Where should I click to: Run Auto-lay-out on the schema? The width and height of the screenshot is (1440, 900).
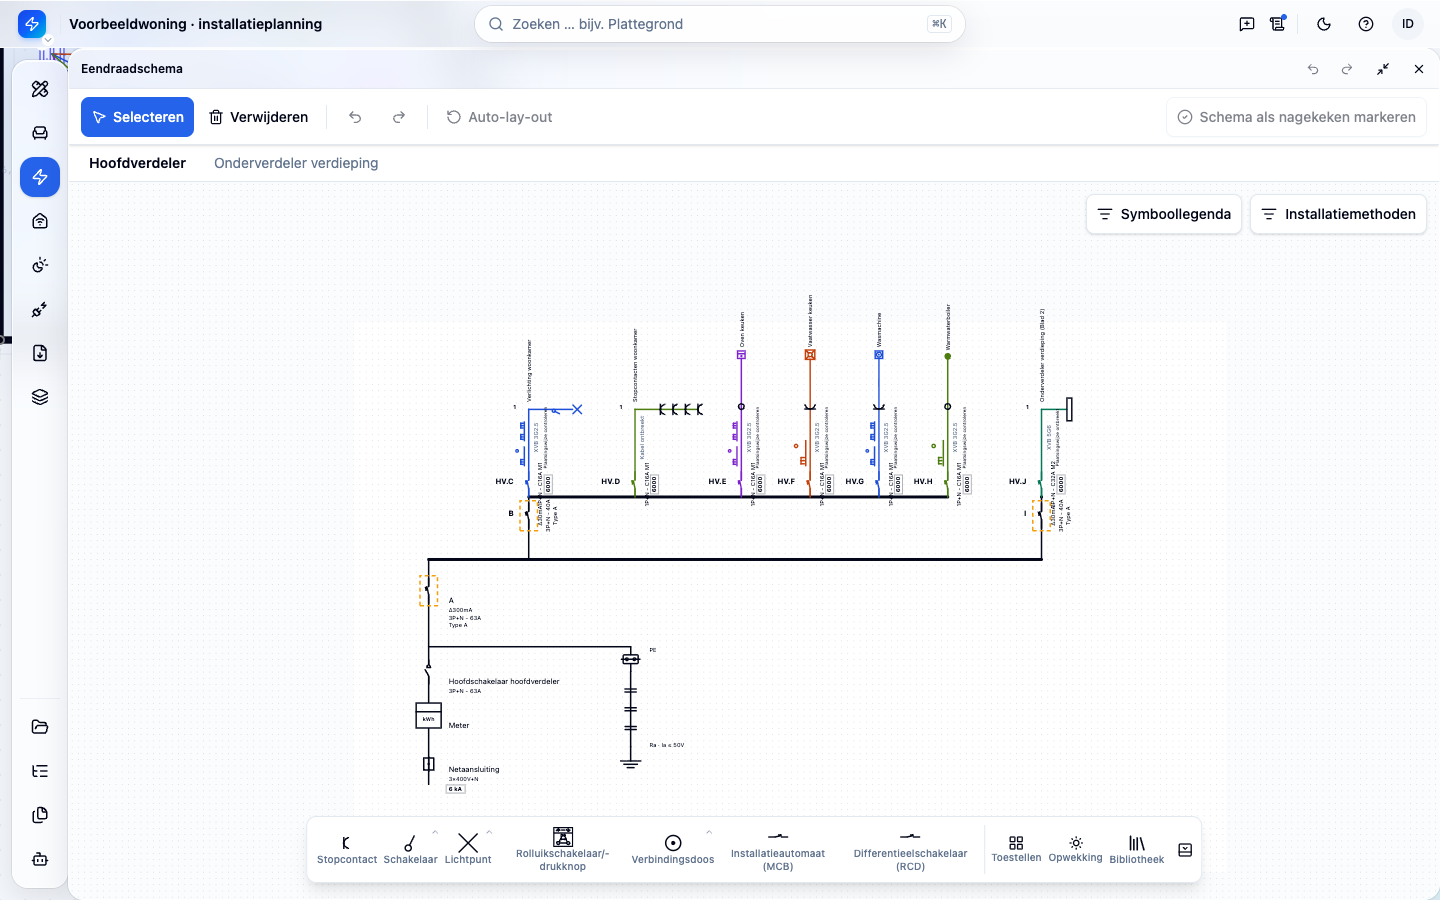499,117
